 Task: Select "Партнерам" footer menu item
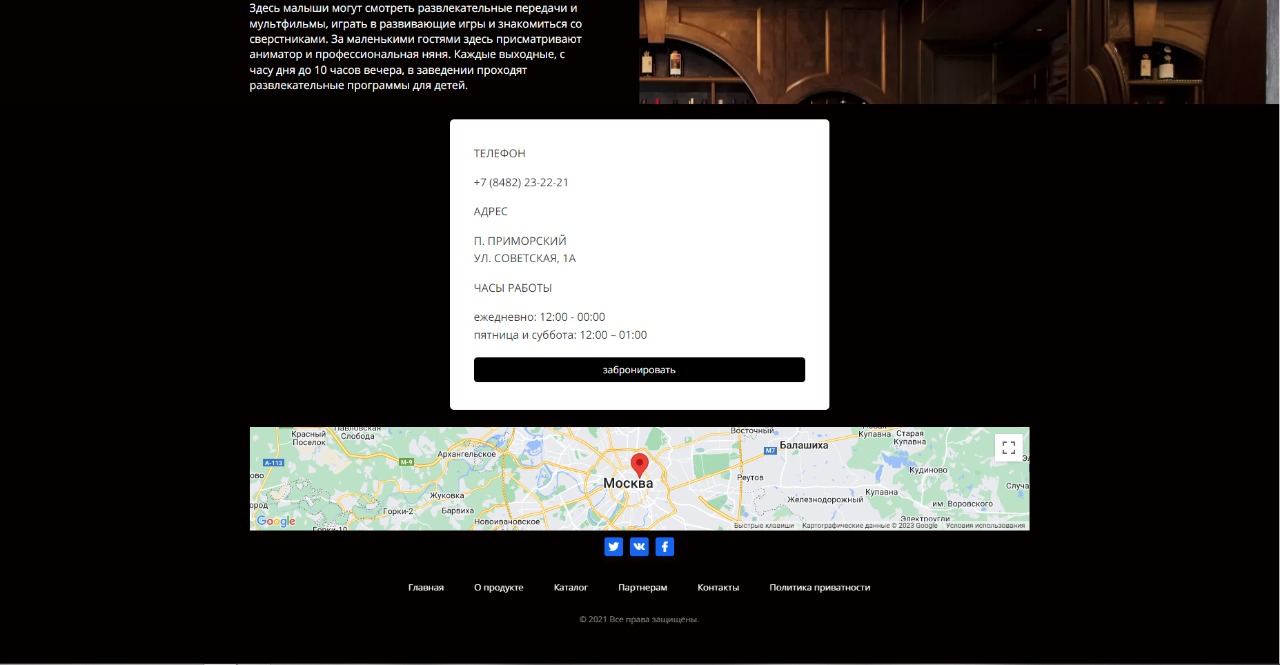[x=643, y=588]
